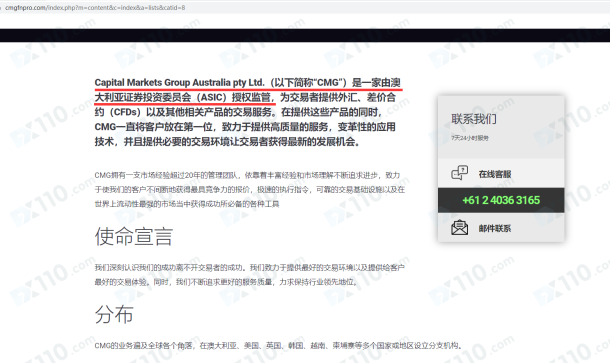Image resolution: width=610 pixels, height=363 pixels.
Task: Click the browser address bar URL
Action: (95, 7)
